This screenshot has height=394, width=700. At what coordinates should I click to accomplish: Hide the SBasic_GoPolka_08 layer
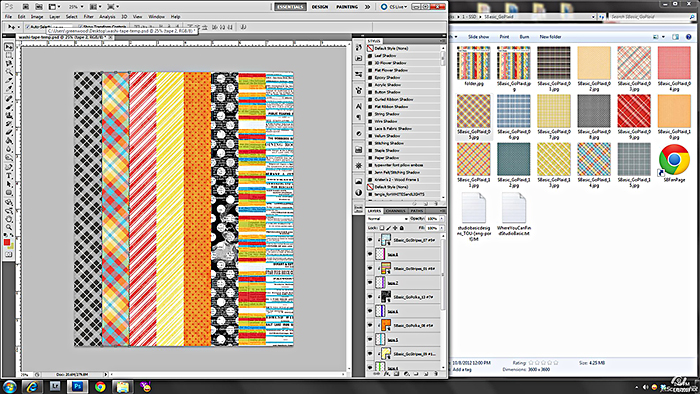pos(370,325)
